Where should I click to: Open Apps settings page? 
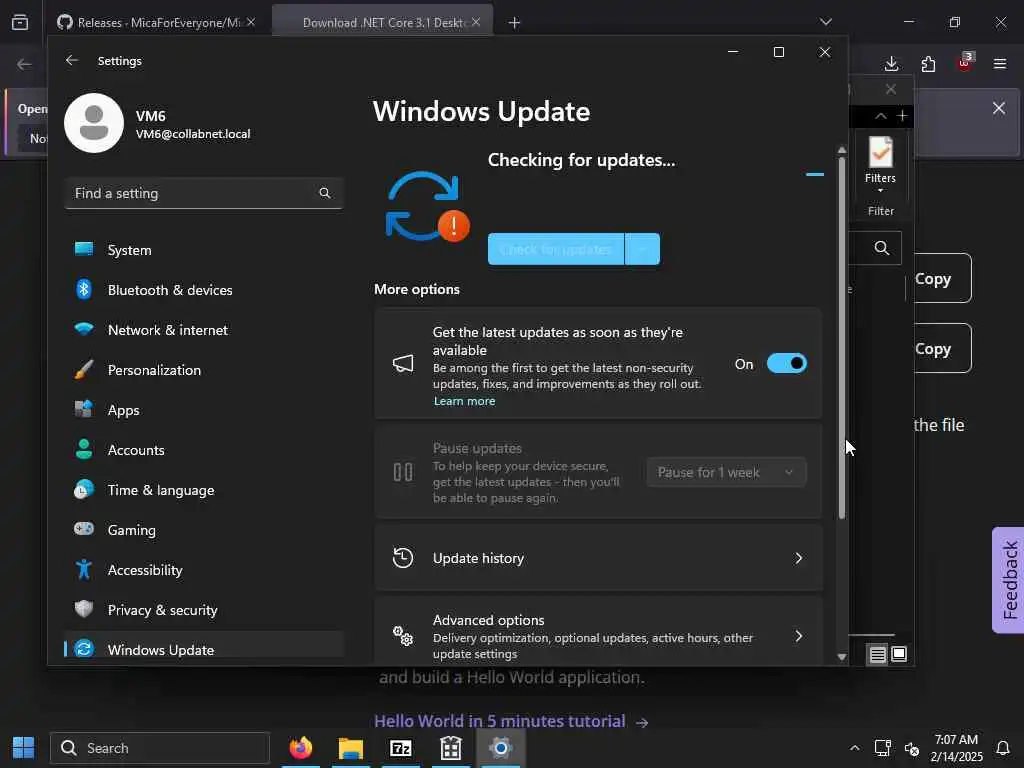click(x=204, y=410)
